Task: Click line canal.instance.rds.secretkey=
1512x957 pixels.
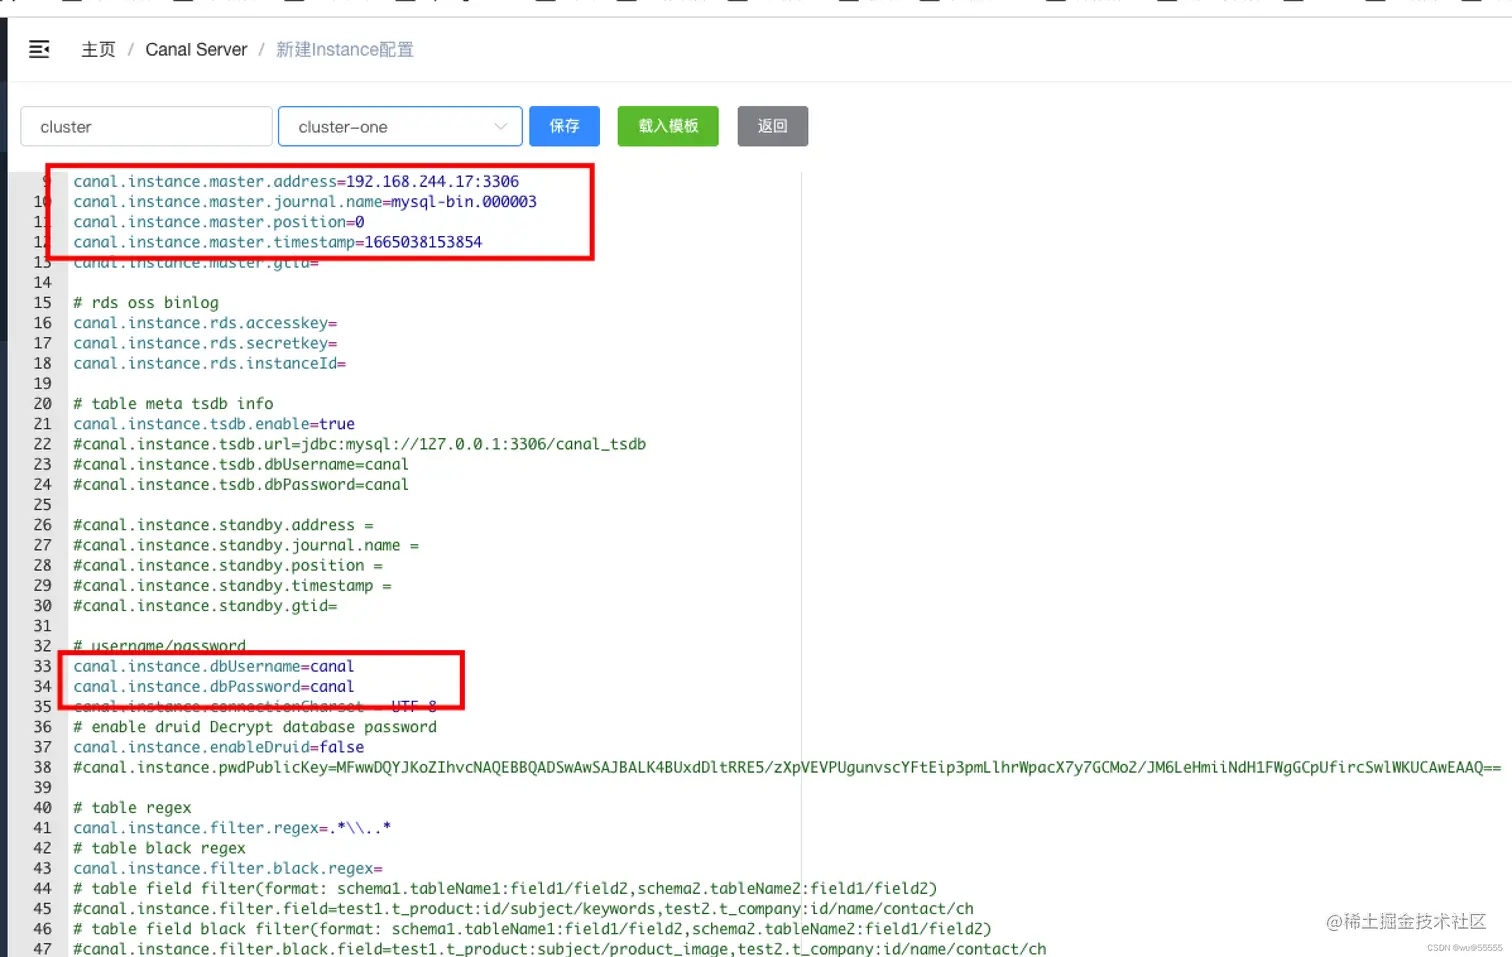Action: [x=205, y=343]
